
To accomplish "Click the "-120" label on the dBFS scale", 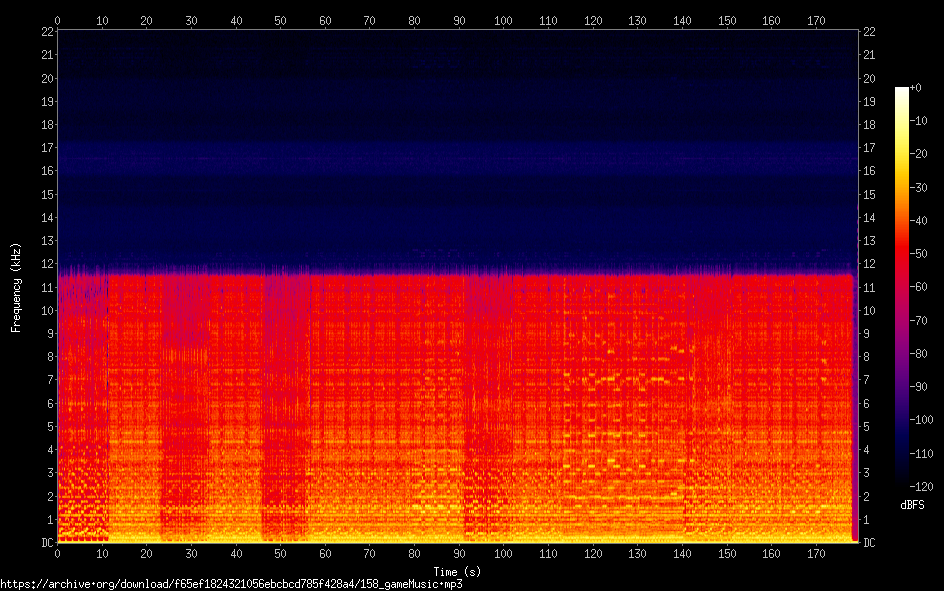I will [919, 487].
